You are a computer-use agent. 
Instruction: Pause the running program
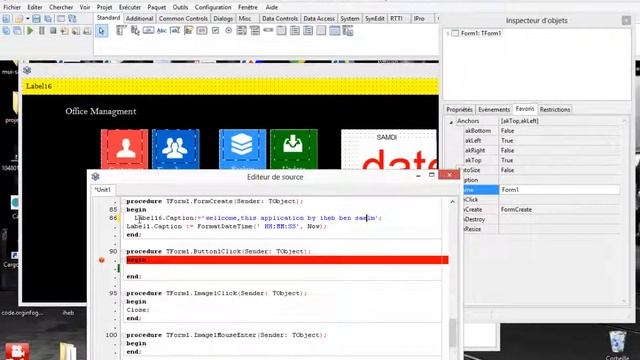pyautogui.click(x=42, y=31)
